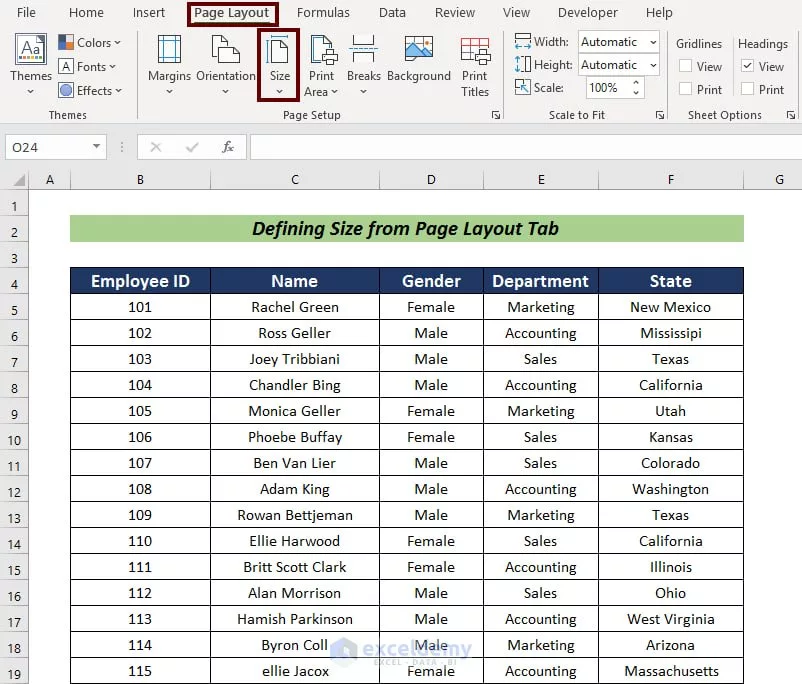Open the Name Box dropdown
Viewport: 802px width, 684px height.
coord(98,146)
